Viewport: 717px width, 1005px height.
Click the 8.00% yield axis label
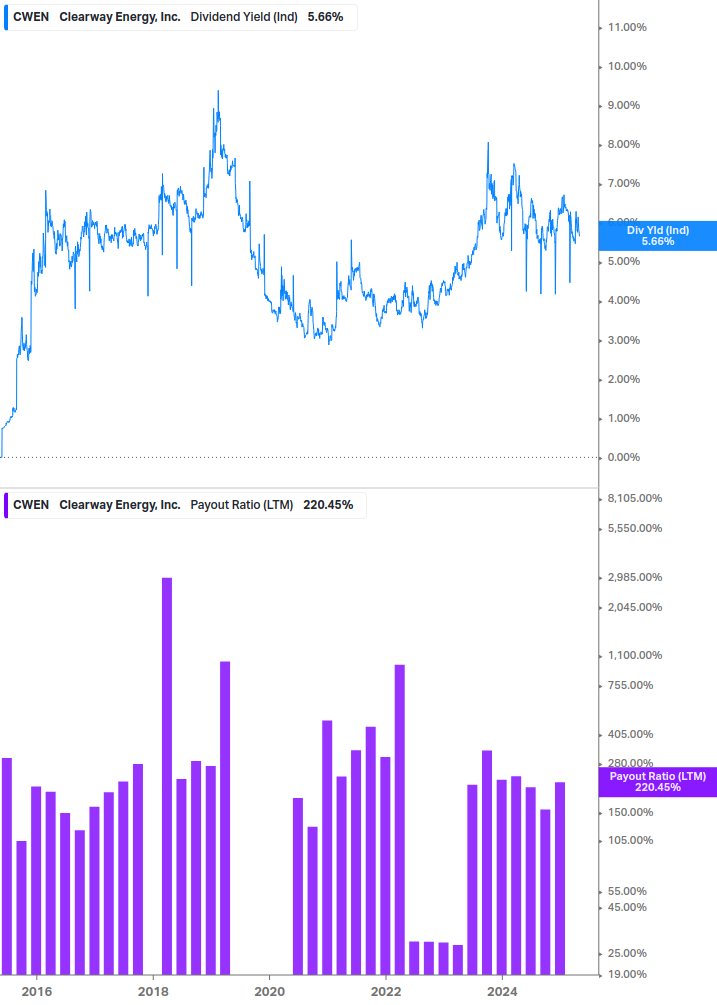point(623,144)
